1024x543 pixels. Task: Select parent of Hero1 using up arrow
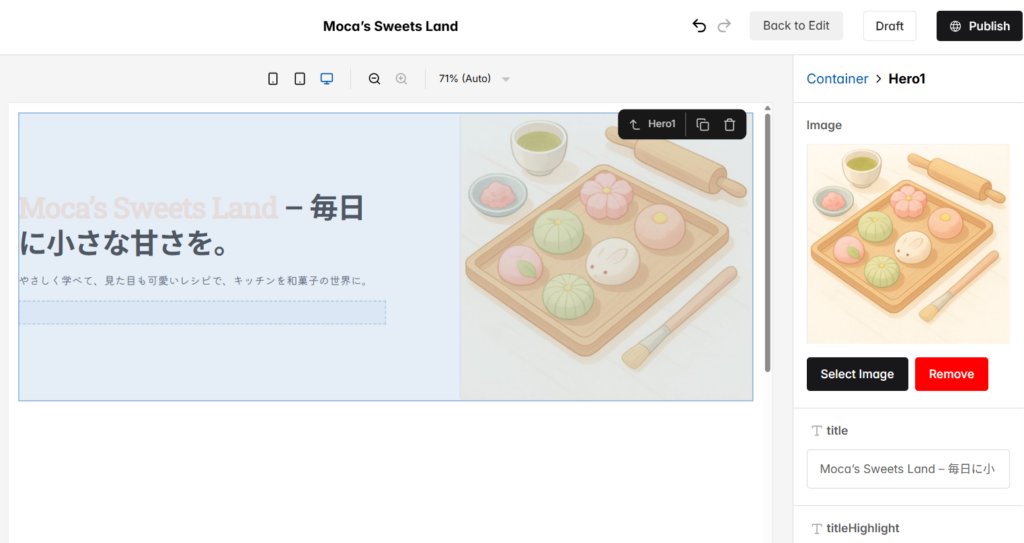pyautogui.click(x=634, y=125)
